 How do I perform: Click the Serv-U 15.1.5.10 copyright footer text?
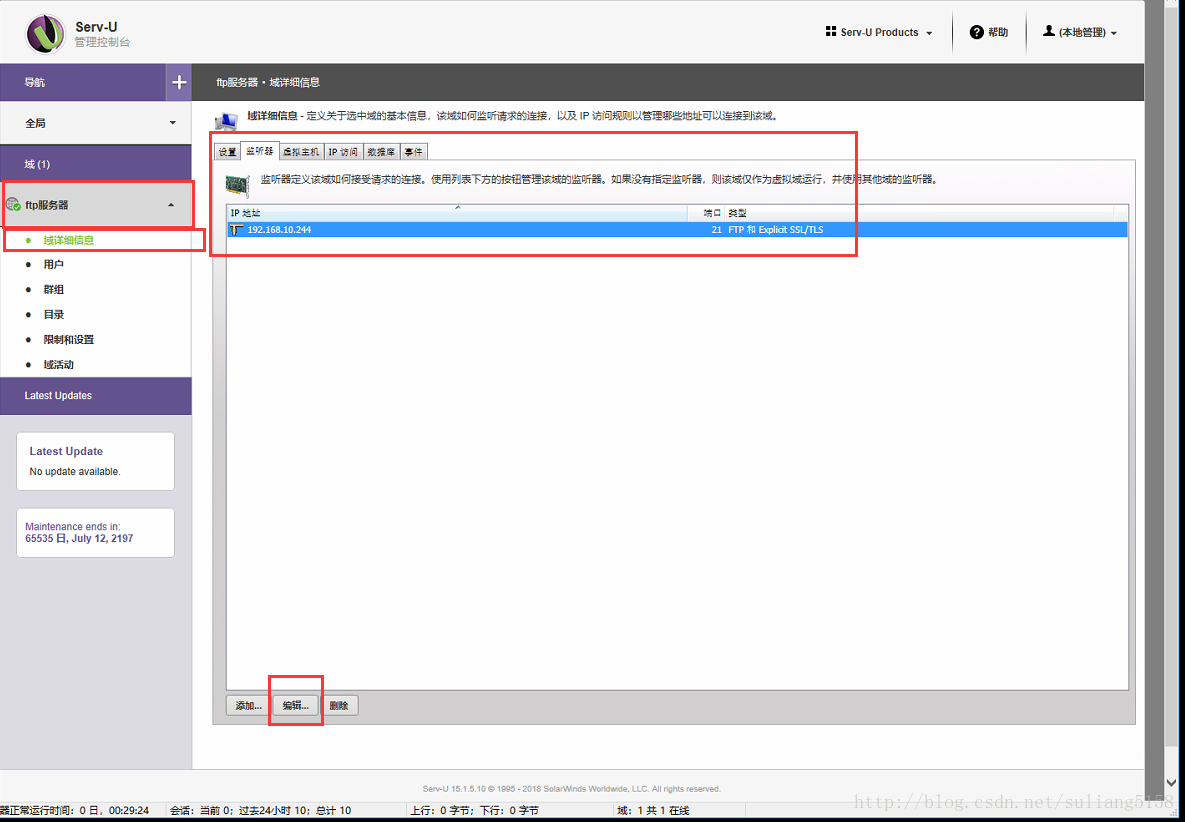click(x=571, y=789)
